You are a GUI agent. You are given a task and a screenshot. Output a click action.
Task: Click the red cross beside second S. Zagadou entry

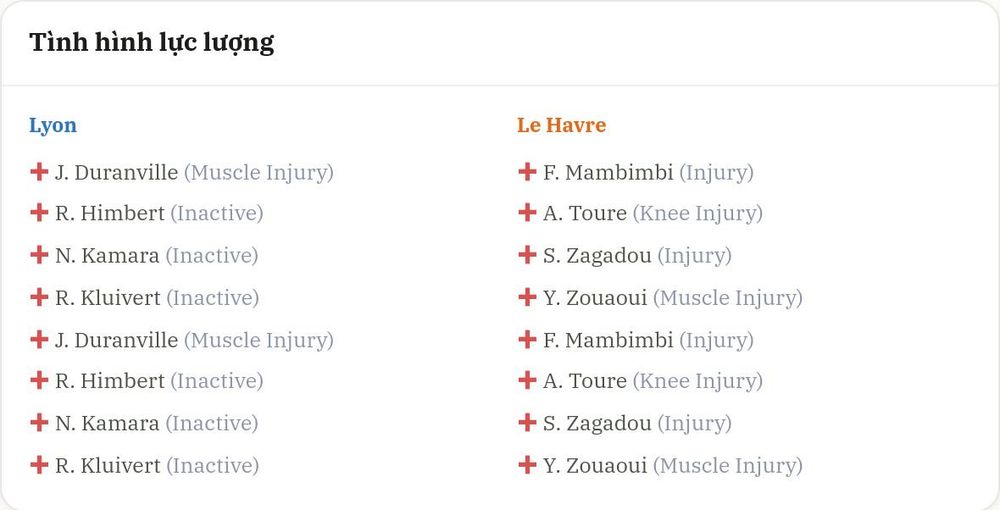tap(527, 423)
